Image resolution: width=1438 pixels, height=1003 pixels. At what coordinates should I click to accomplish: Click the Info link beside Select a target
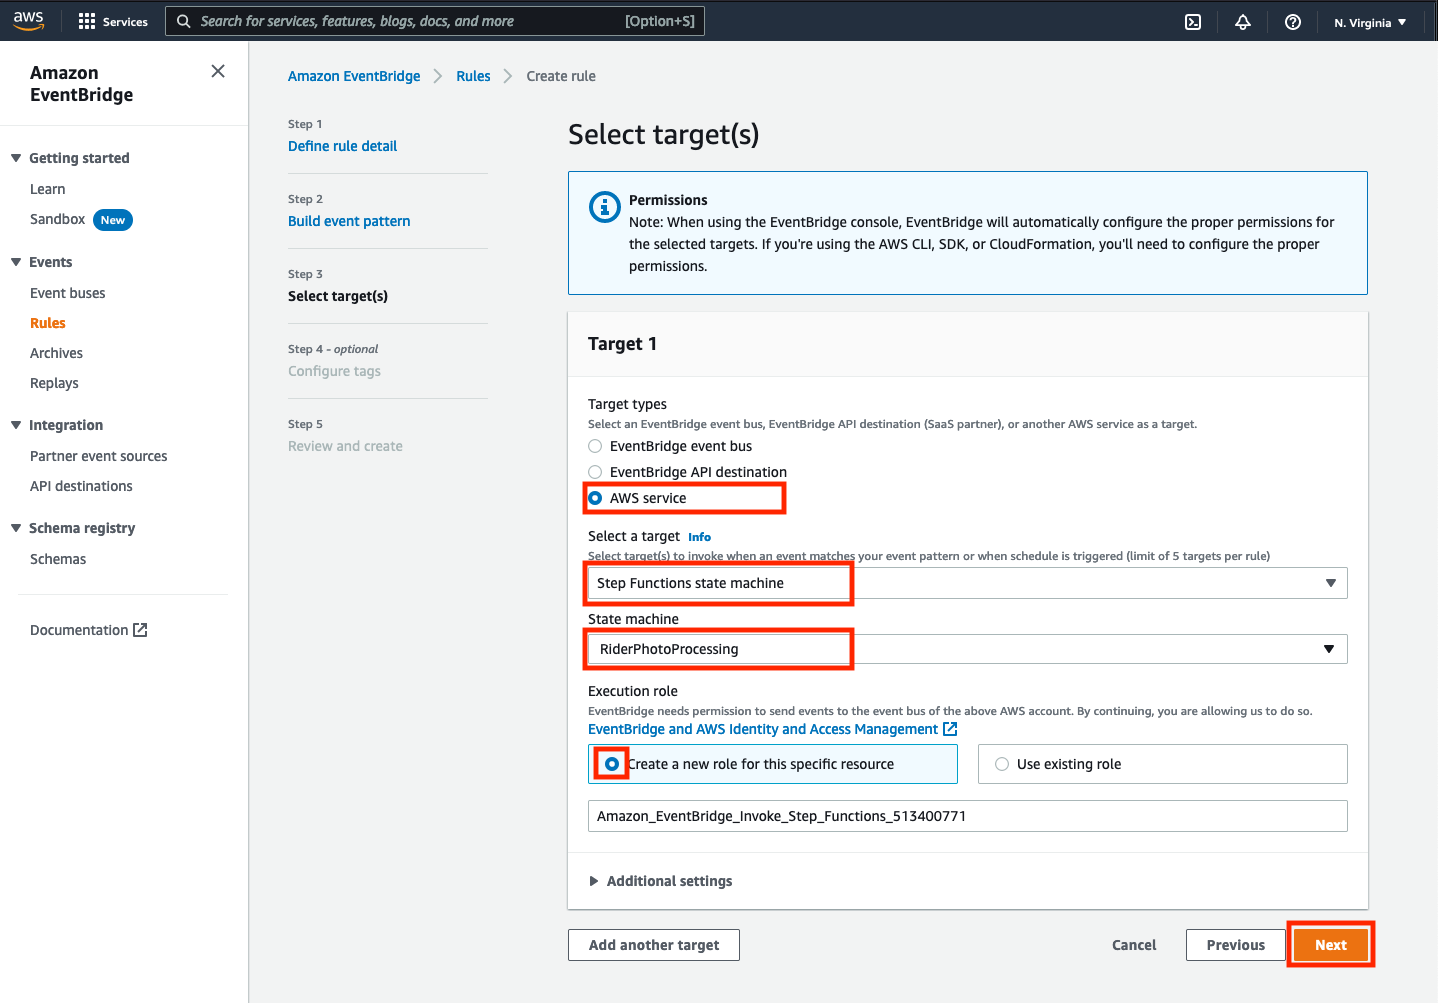(699, 537)
